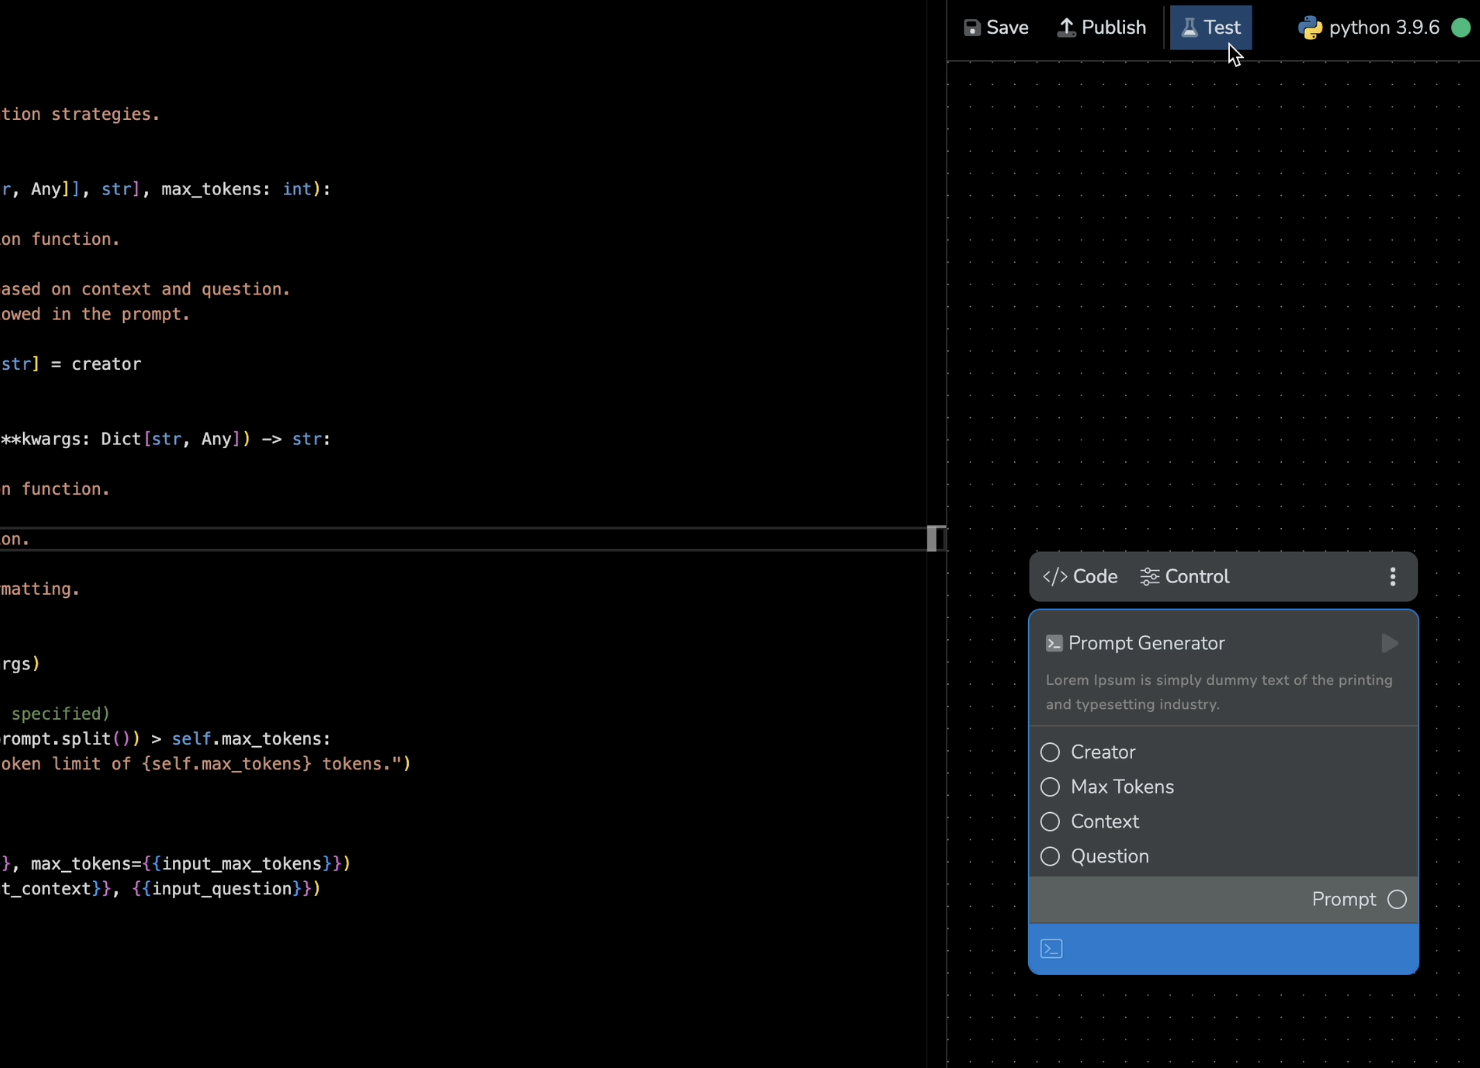The image size is (1480, 1068).
Task: Click the Publish button
Action: tap(1101, 27)
